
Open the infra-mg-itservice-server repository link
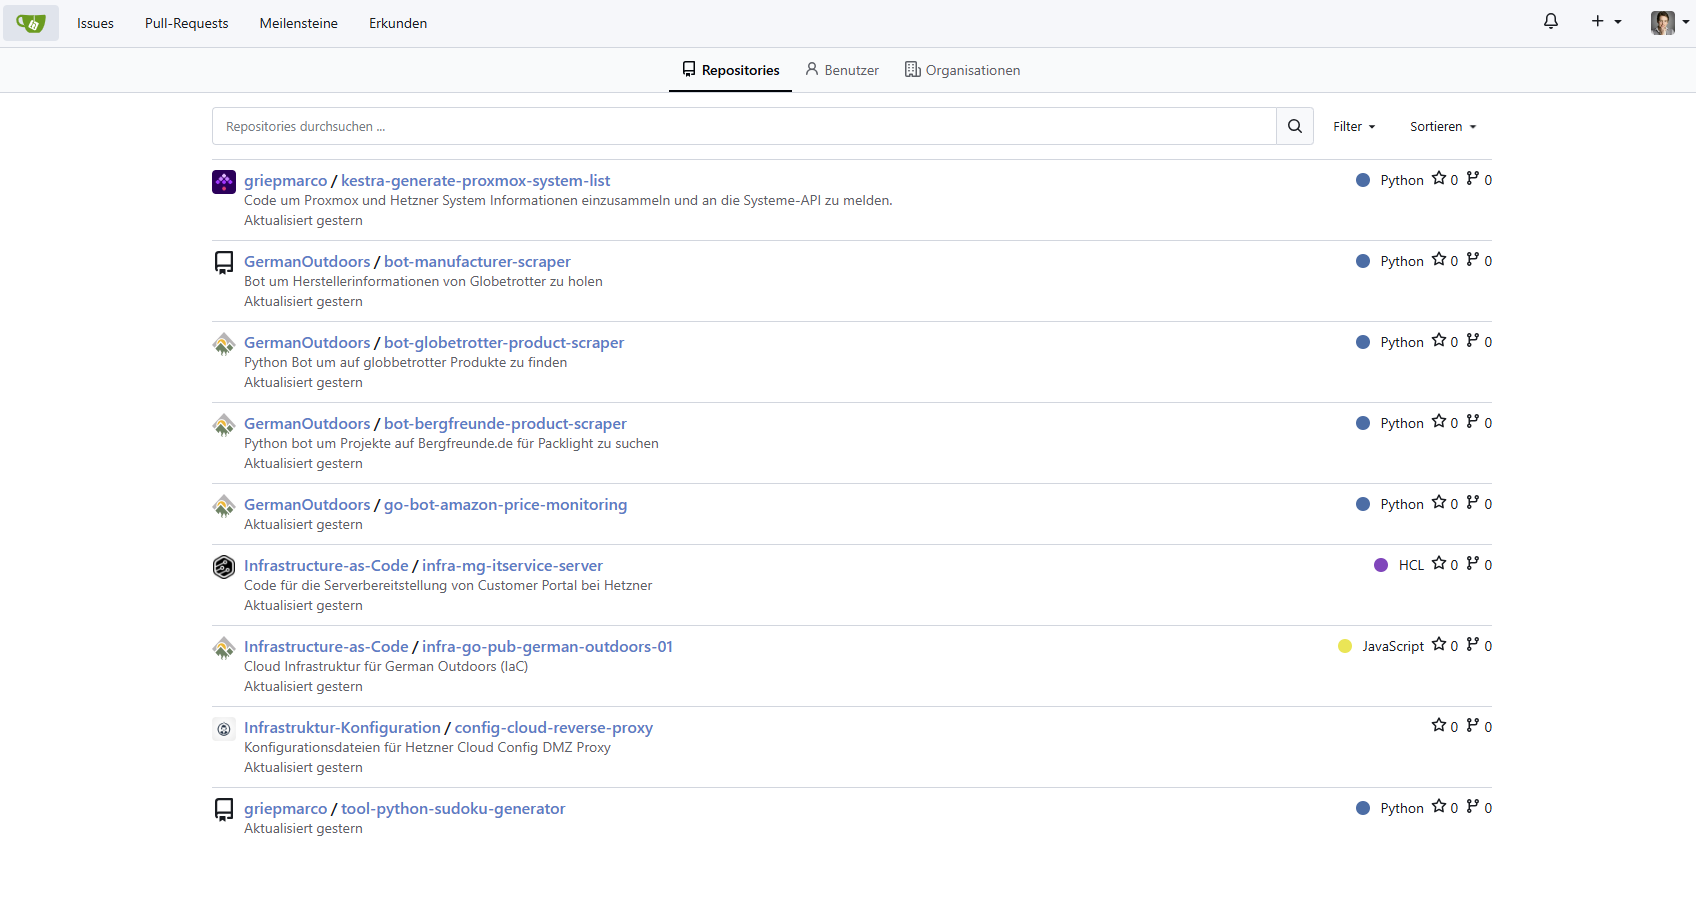(x=512, y=566)
